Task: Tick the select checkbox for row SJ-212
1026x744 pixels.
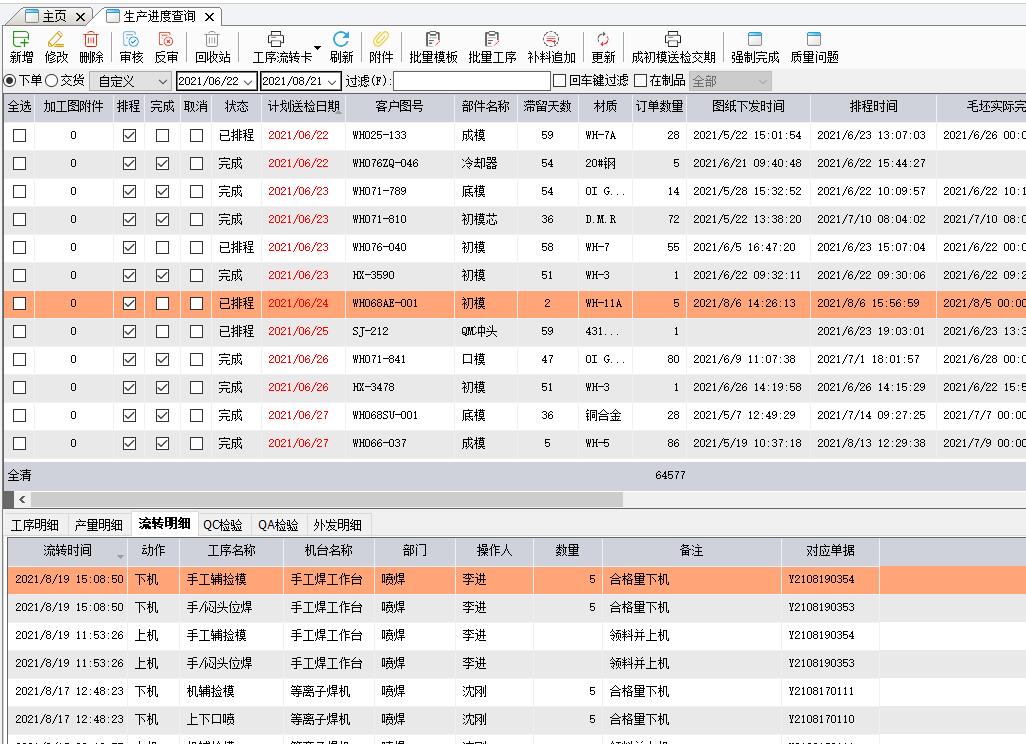Action: click(20, 332)
